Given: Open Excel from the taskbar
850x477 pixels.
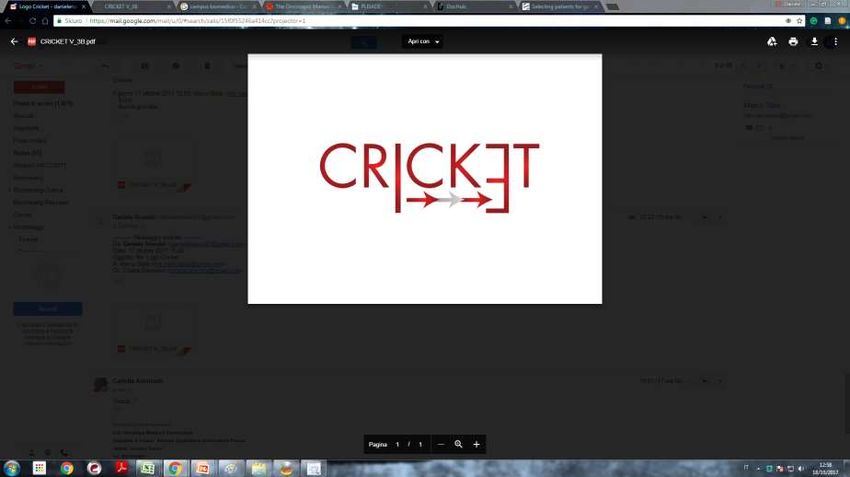Looking at the screenshot, I should click(x=148, y=468).
